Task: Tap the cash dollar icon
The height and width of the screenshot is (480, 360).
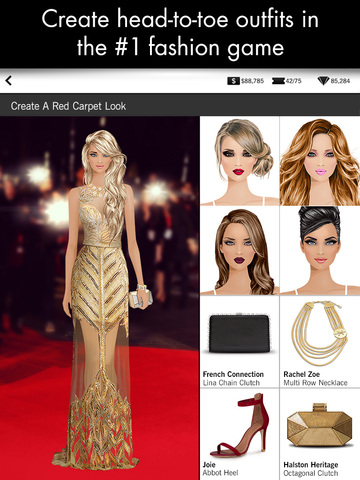Action: pos(233,81)
